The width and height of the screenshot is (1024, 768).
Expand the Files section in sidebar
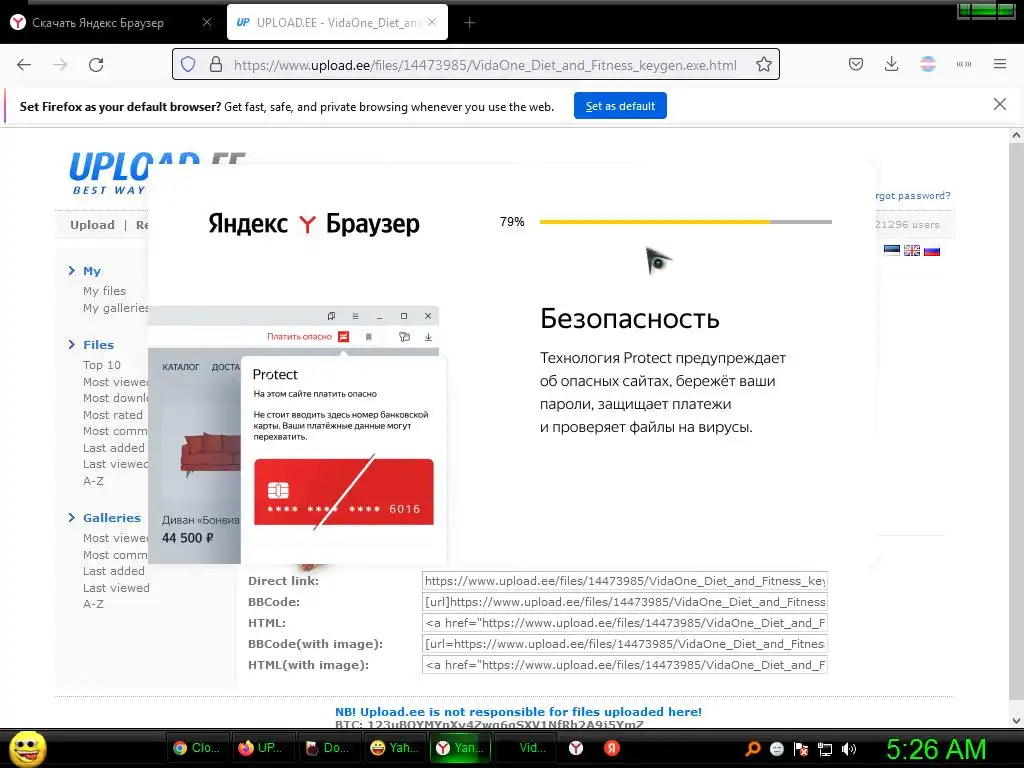coord(72,344)
